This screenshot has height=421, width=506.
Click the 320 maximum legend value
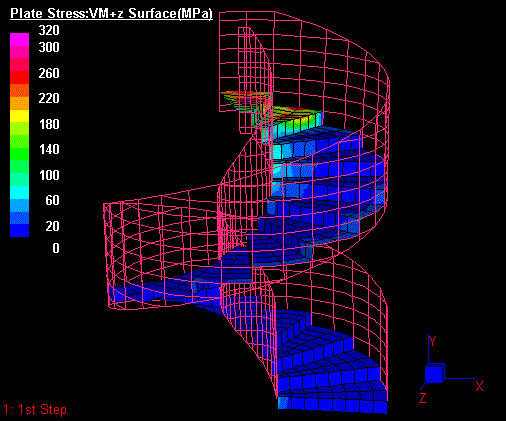tap(49, 30)
